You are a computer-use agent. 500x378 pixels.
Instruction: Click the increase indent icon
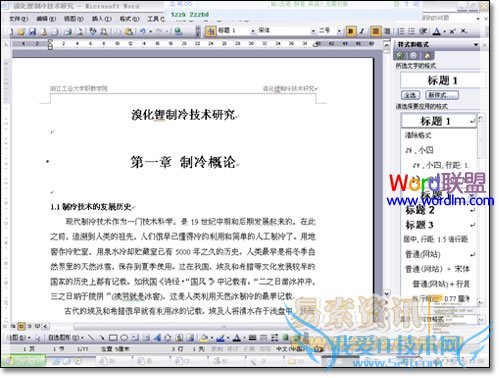pyautogui.click(x=423, y=31)
